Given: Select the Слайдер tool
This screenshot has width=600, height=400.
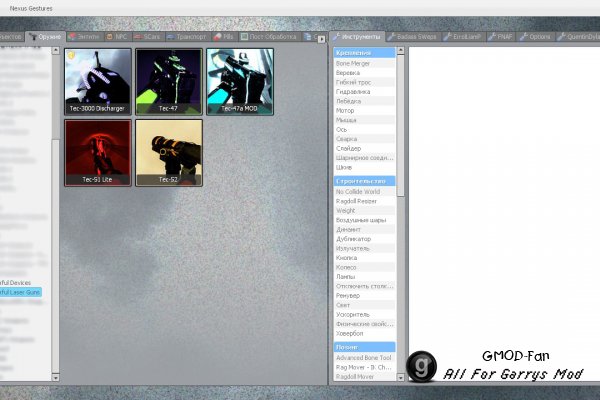Looking at the screenshot, I should (x=364, y=149).
